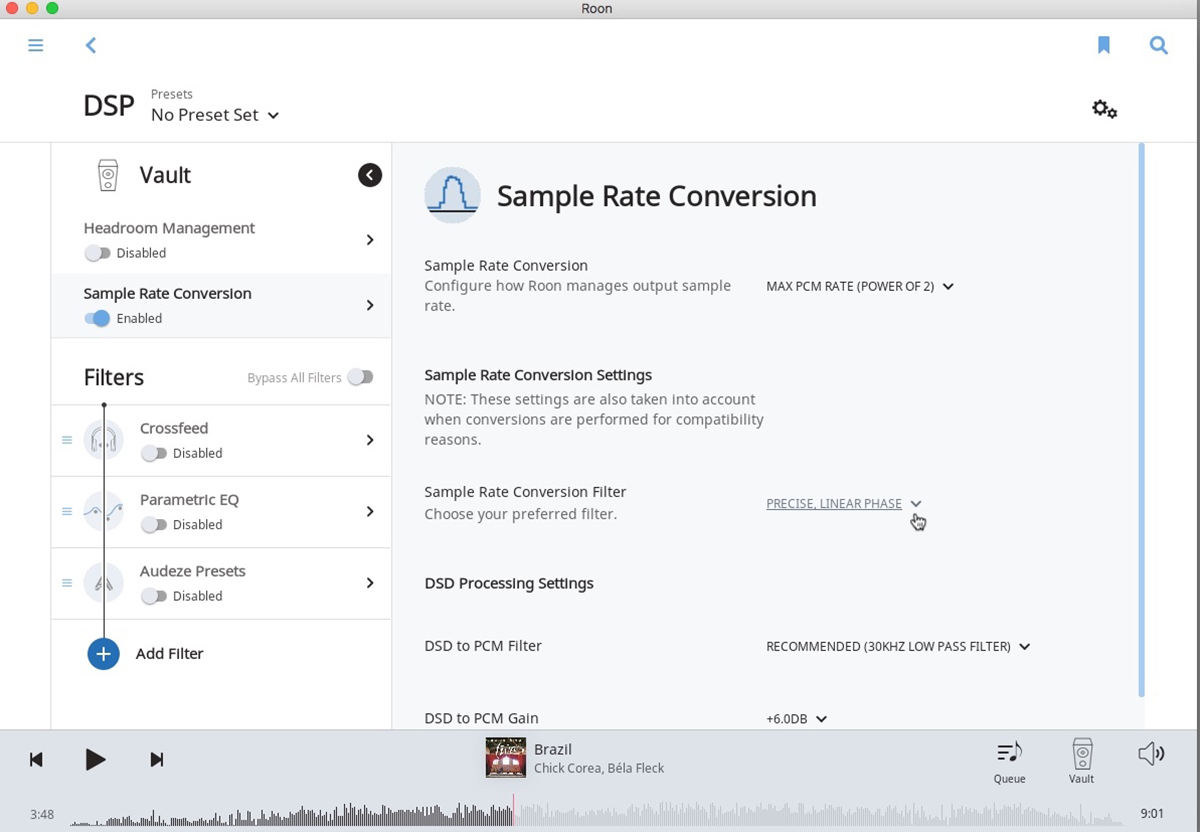Image resolution: width=1200 pixels, height=832 pixels.
Task: Select the Crossfeed filter row
Action: point(221,440)
